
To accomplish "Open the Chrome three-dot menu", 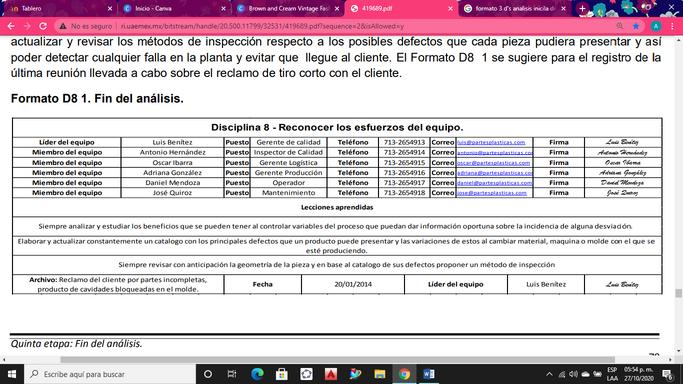I will tap(673, 26).
